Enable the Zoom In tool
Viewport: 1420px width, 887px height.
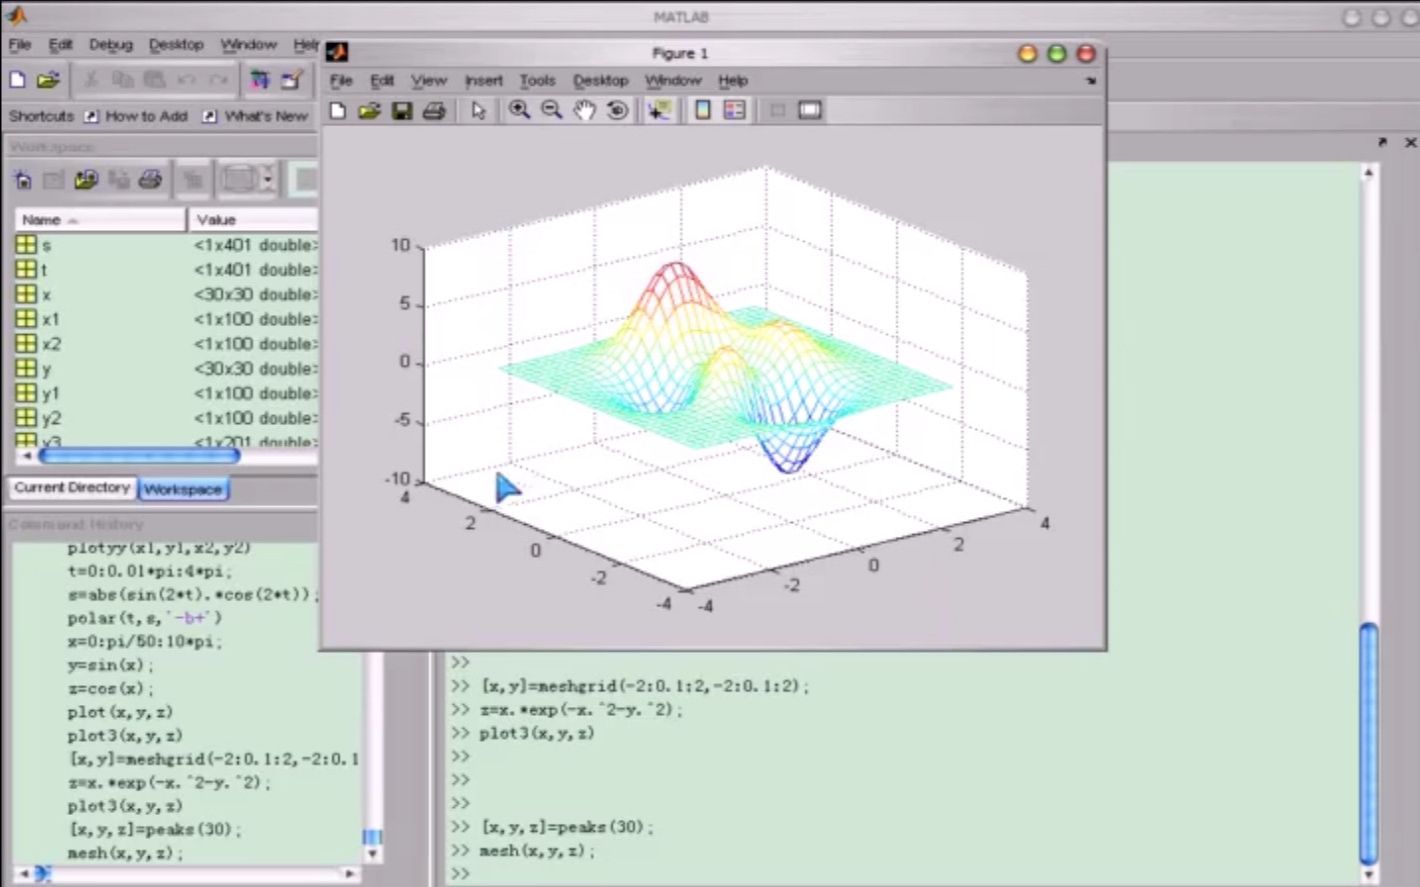519,110
